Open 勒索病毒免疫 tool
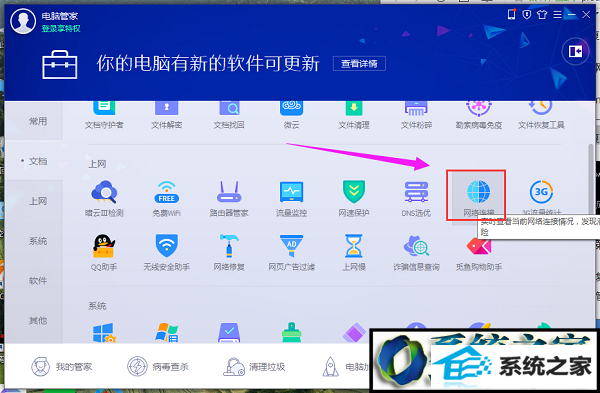The height and width of the screenshot is (393, 600). pyautogui.click(x=479, y=115)
